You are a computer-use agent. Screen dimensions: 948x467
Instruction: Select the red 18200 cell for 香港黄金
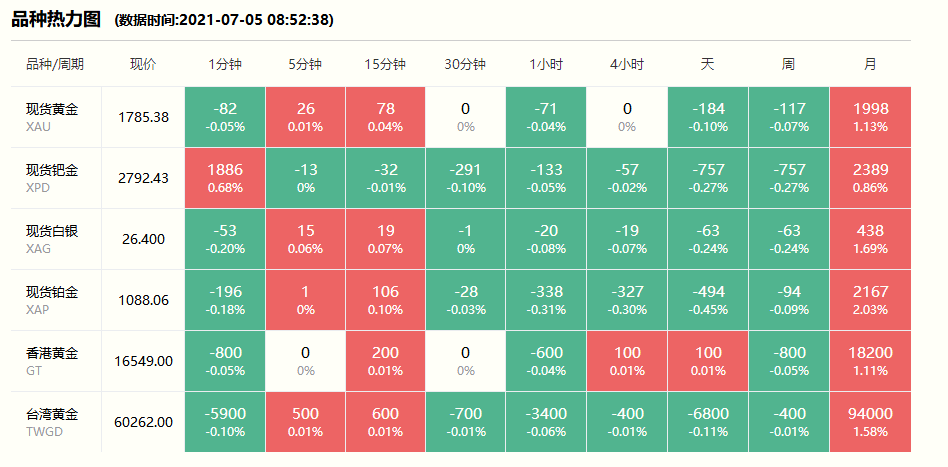870,360
